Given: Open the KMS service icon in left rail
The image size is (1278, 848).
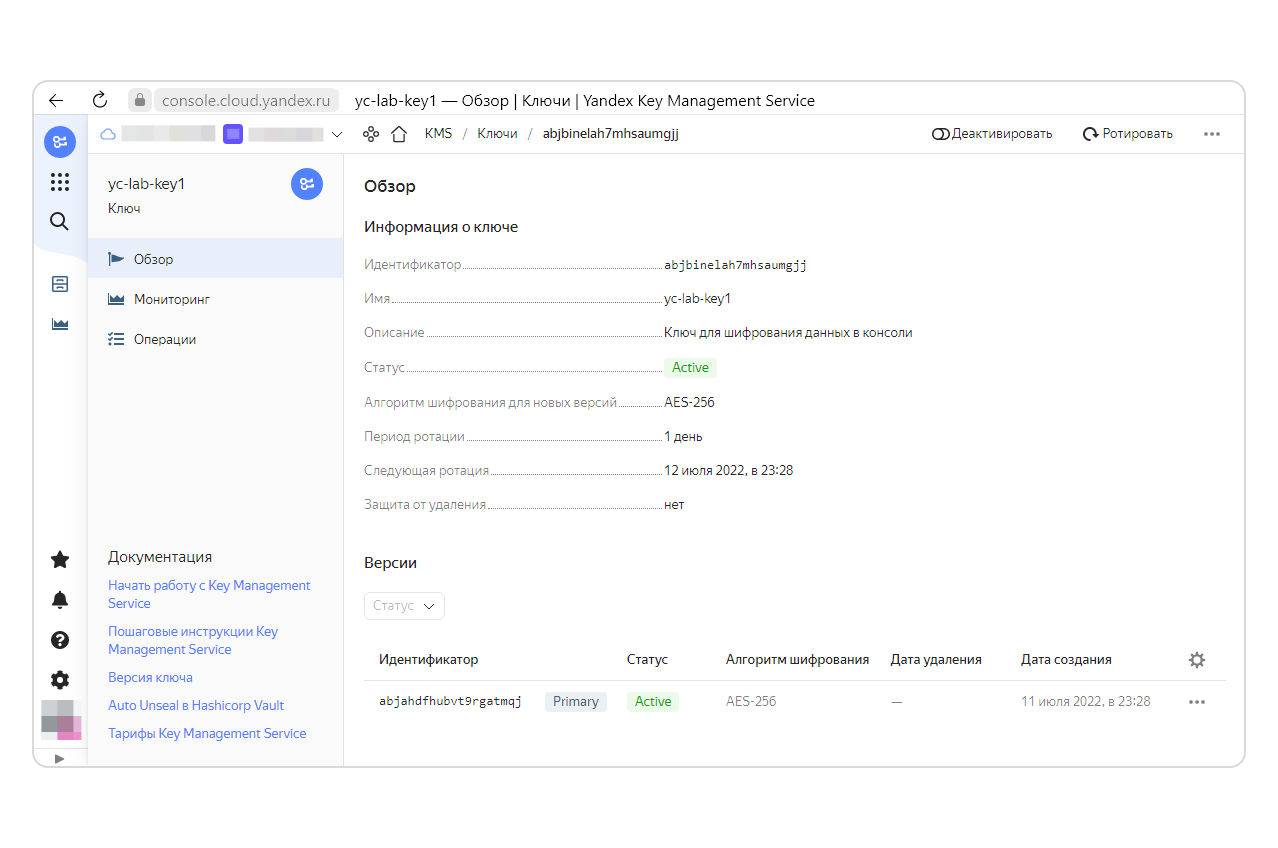Looking at the screenshot, I should click(60, 142).
